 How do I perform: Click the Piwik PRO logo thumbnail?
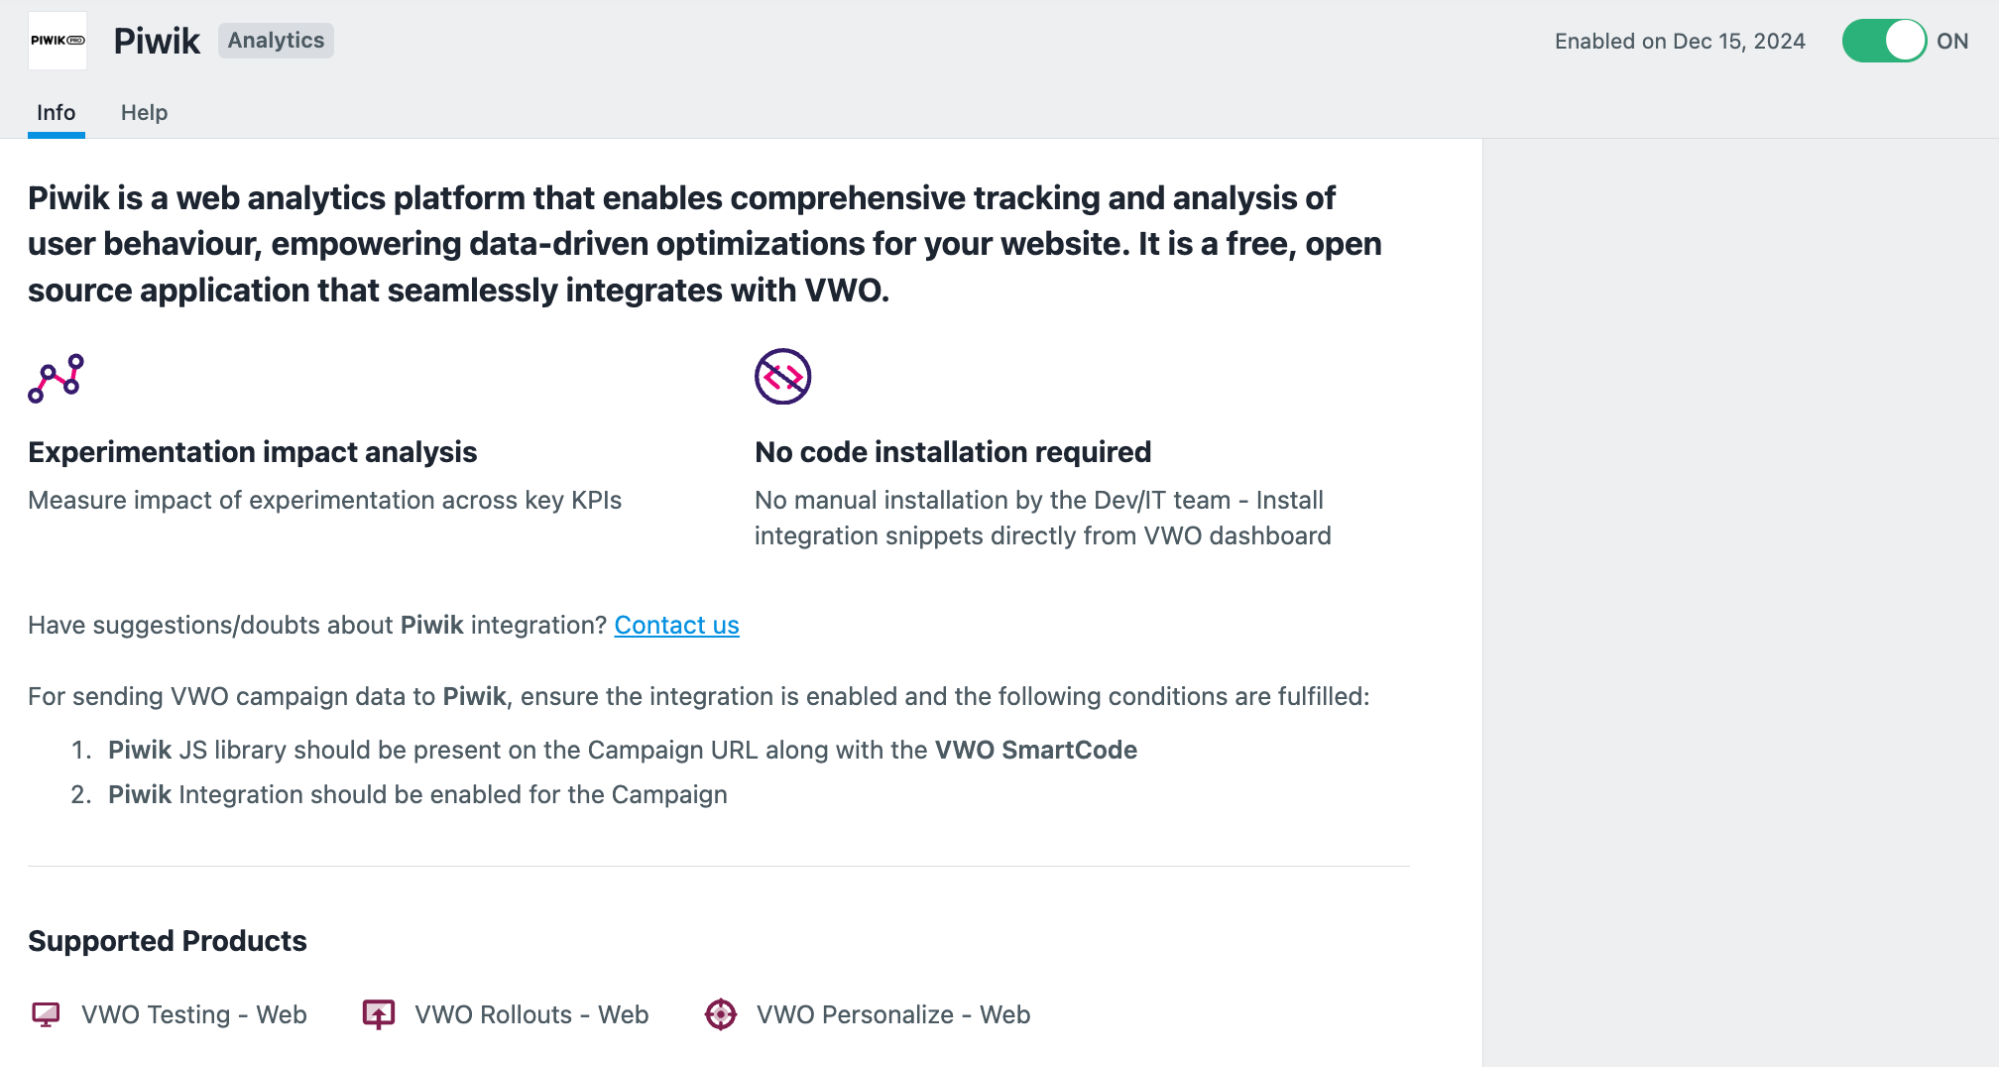click(x=57, y=41)
